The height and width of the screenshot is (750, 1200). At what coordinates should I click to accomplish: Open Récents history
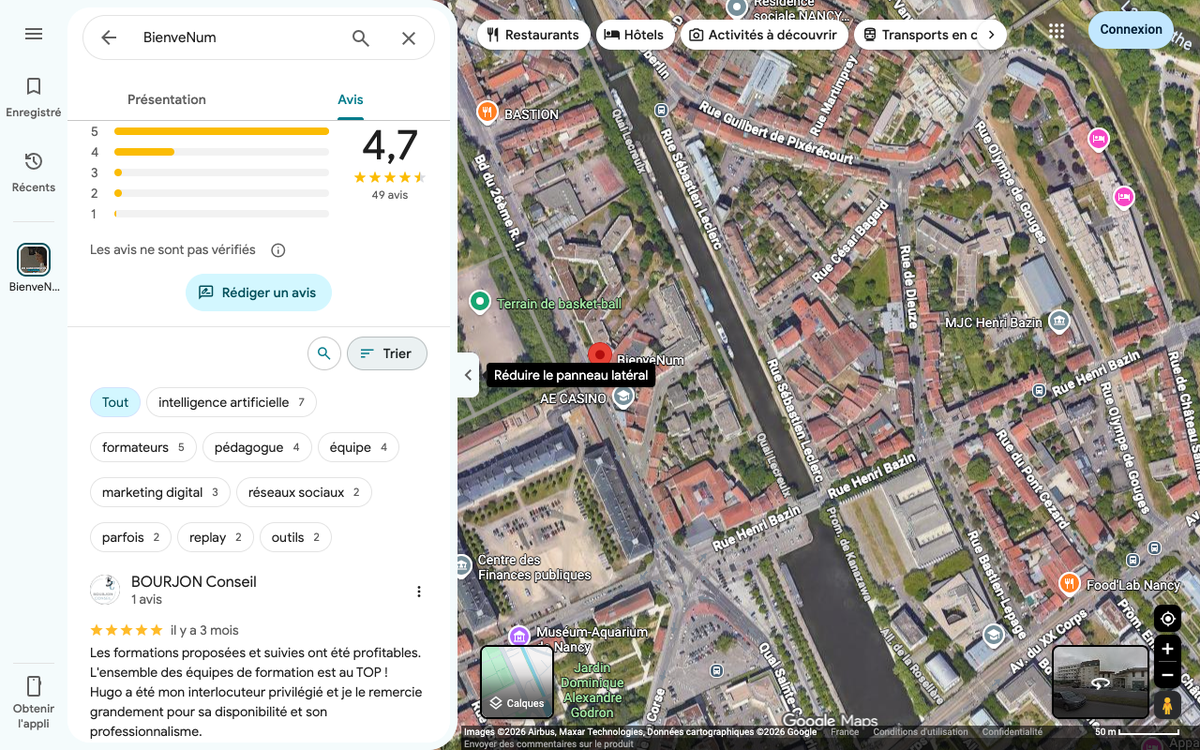pyautogui.click(x=33, y=172)
